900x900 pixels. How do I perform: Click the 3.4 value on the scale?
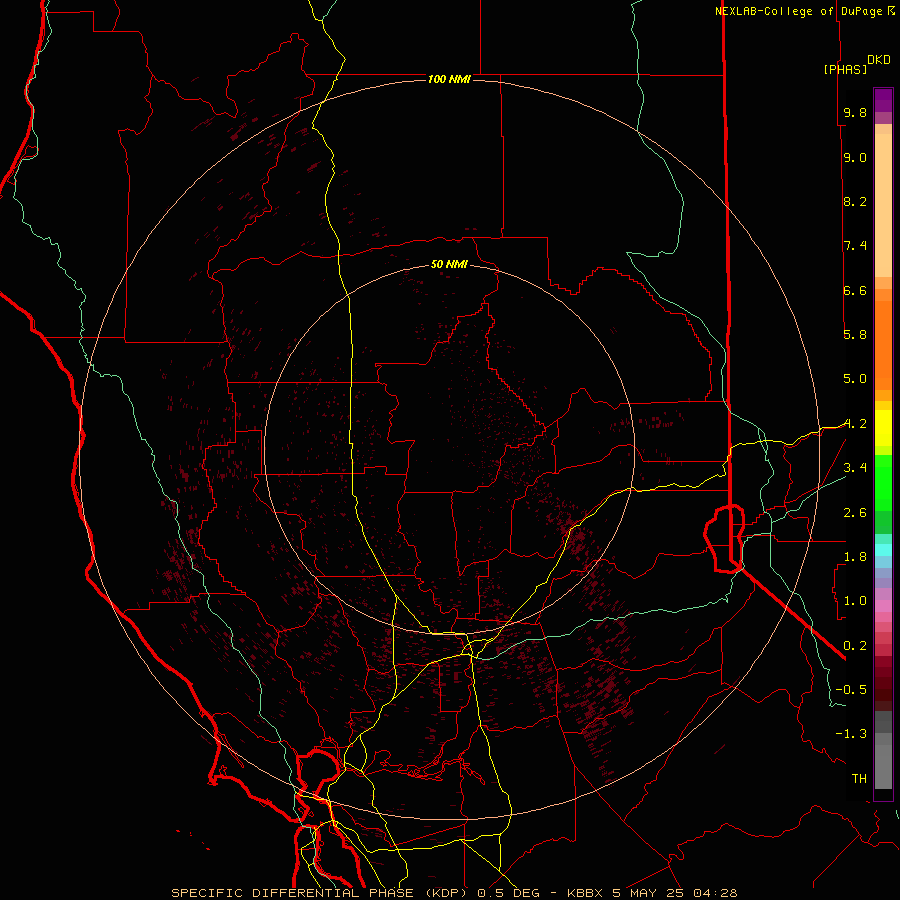pyautogui.click(x=855, y=468)
